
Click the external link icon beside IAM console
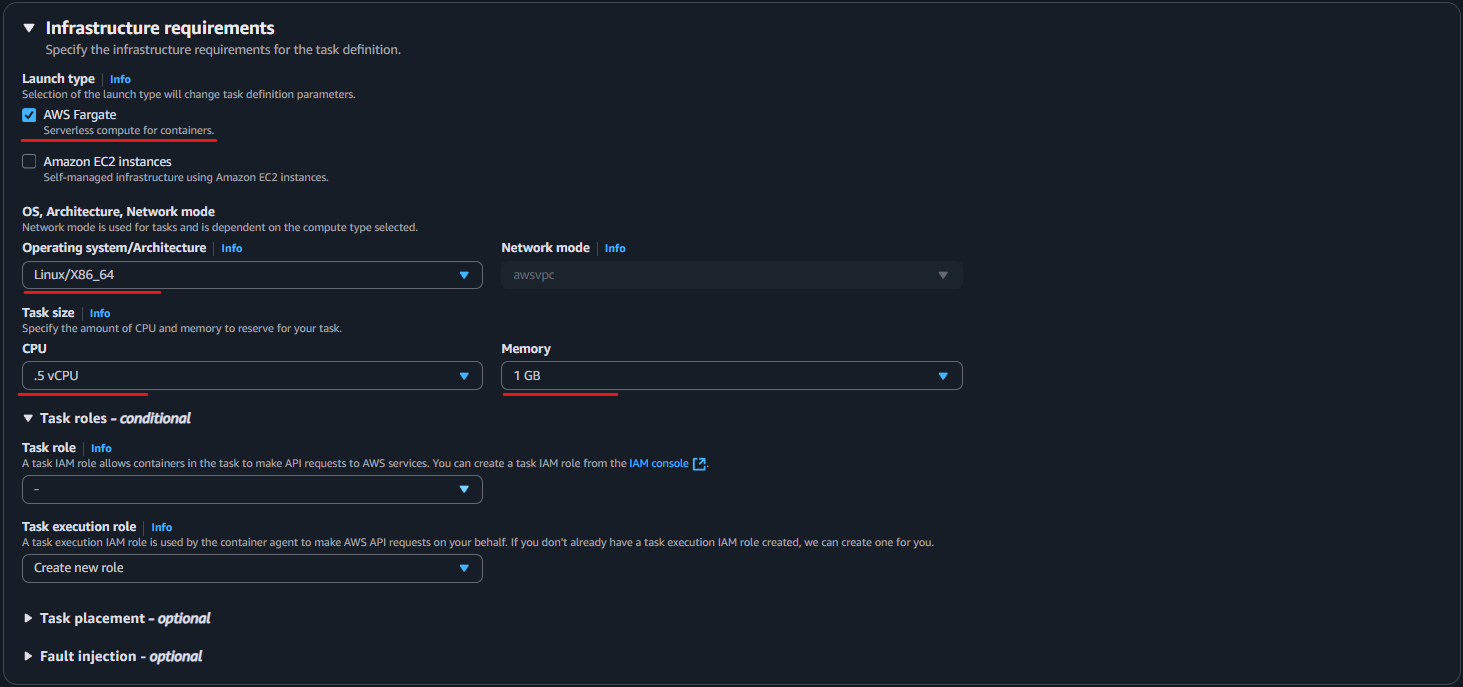(x=701, y=463)
